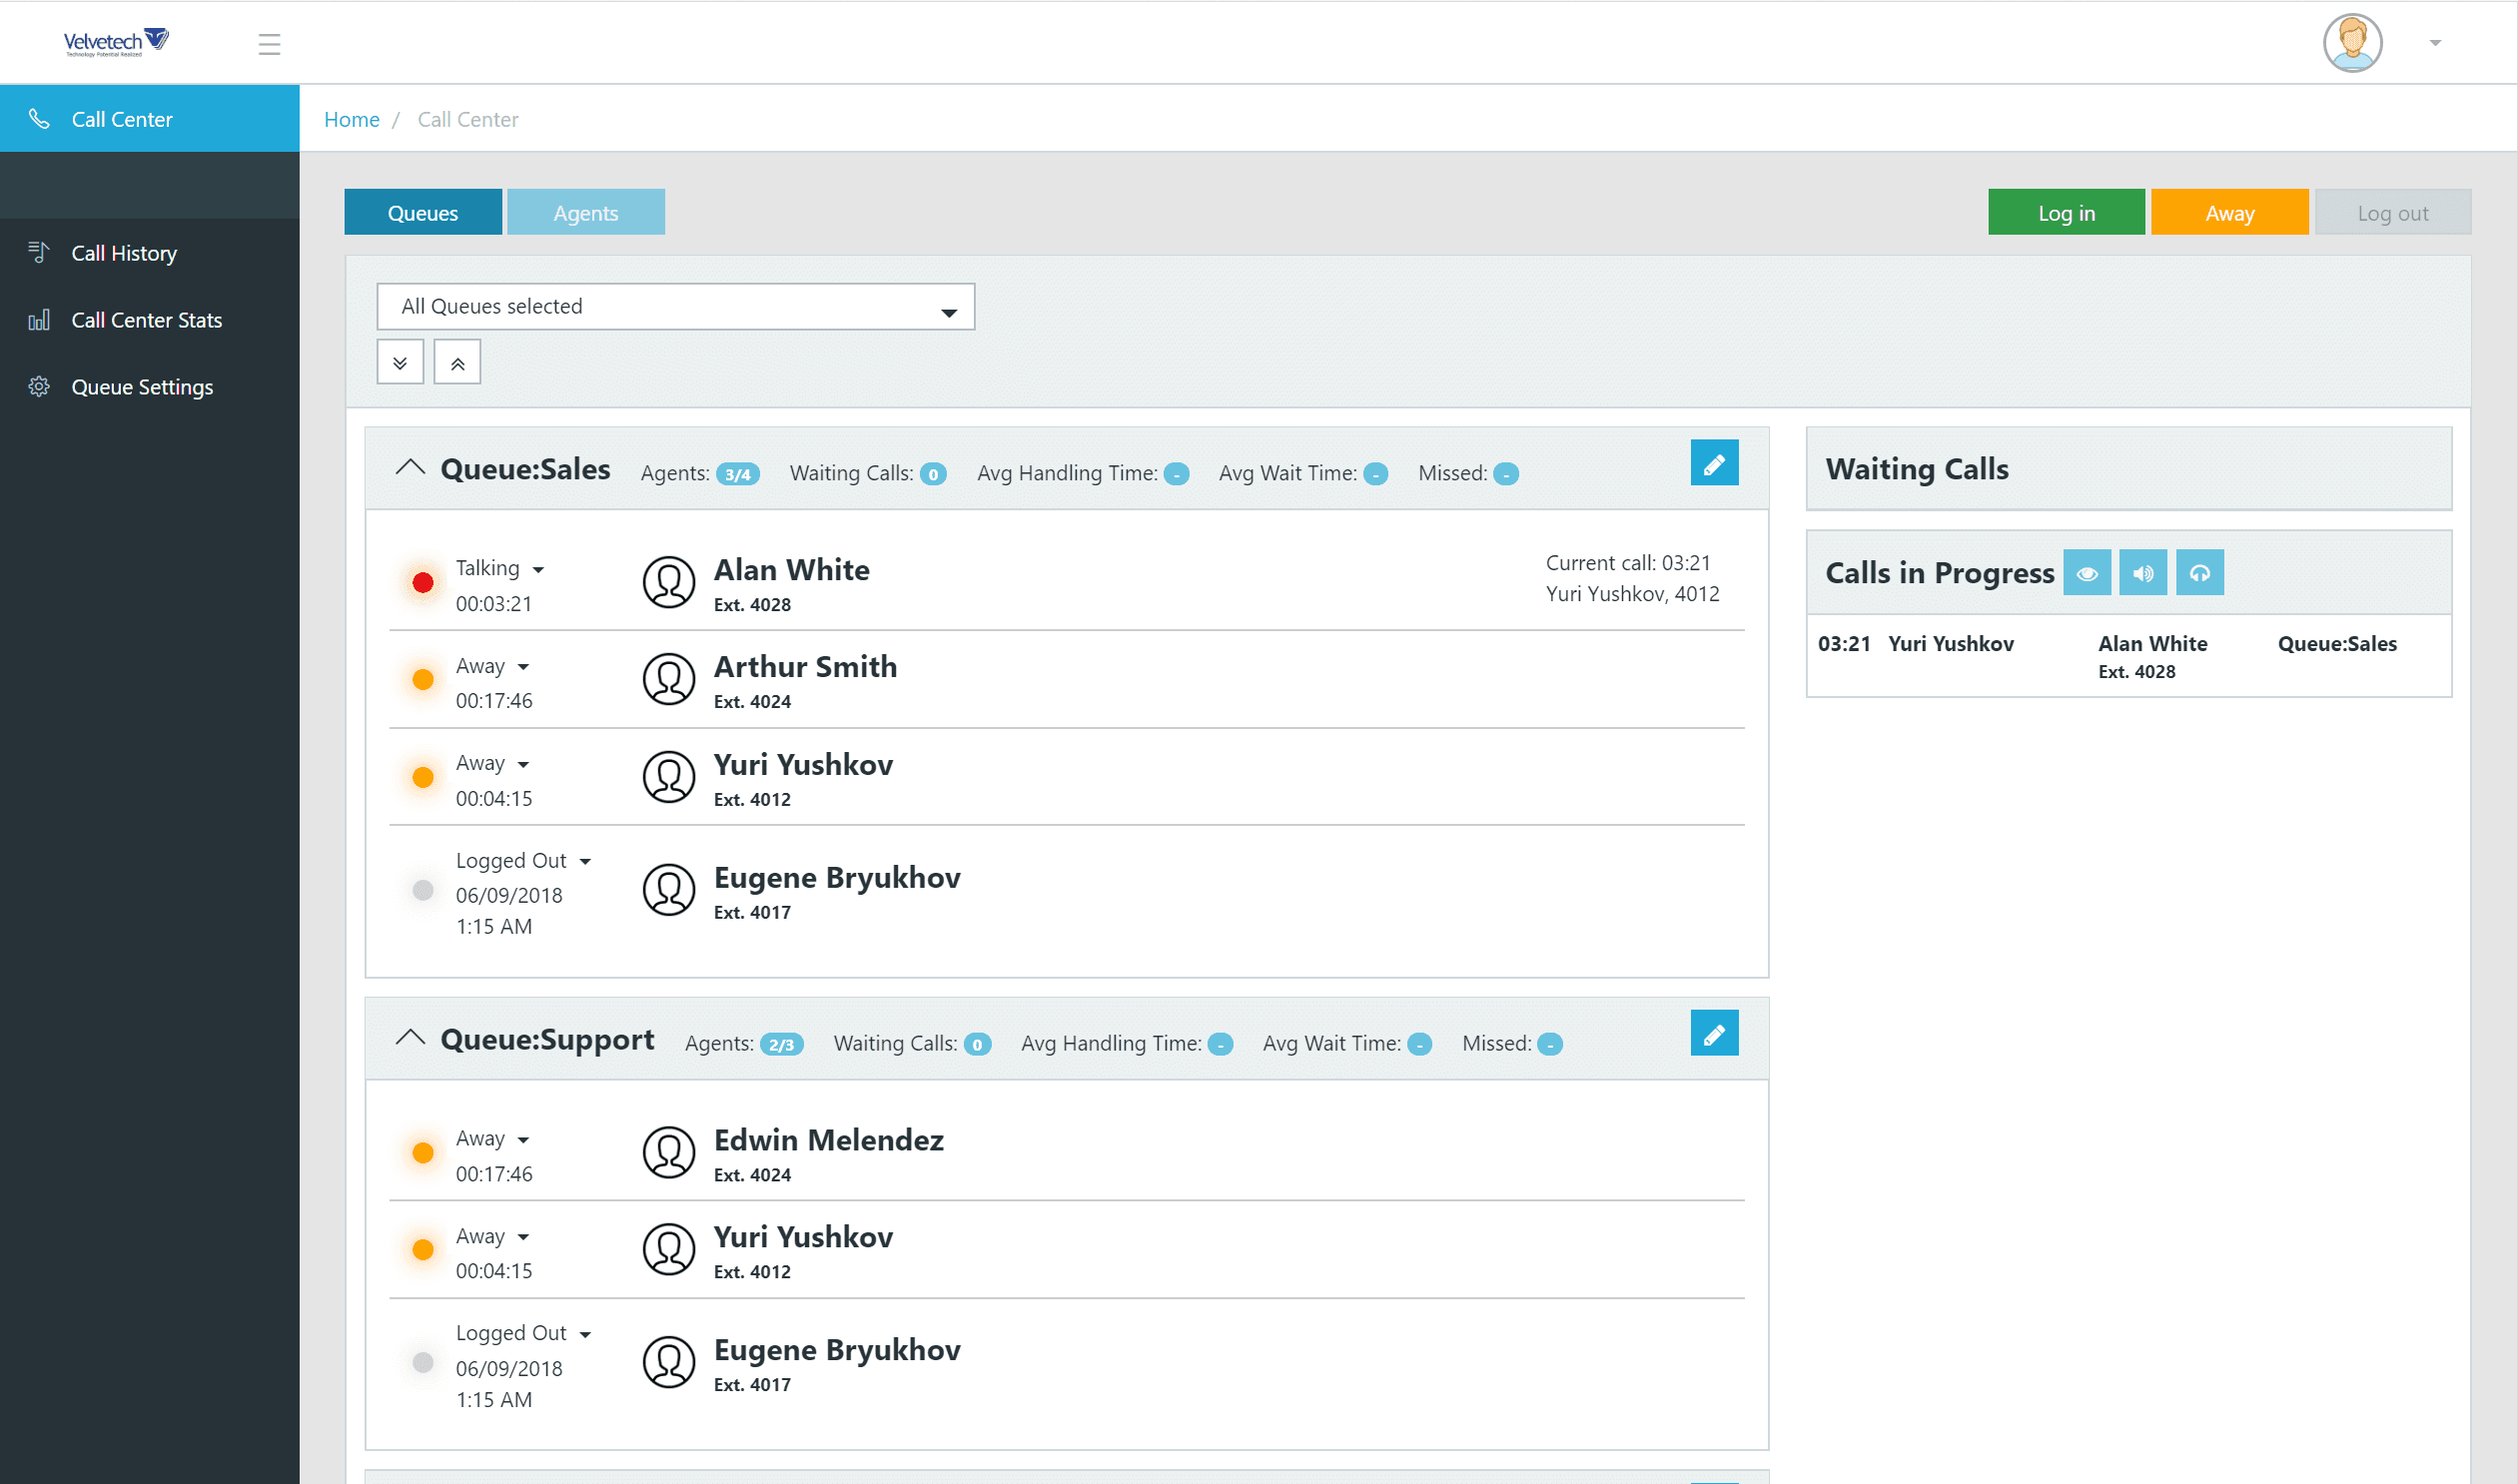Open Queue Settings via the gear icon
Image resolution: width=2518 pixels, height=1484 pixels.
click(x=39, y=386)
